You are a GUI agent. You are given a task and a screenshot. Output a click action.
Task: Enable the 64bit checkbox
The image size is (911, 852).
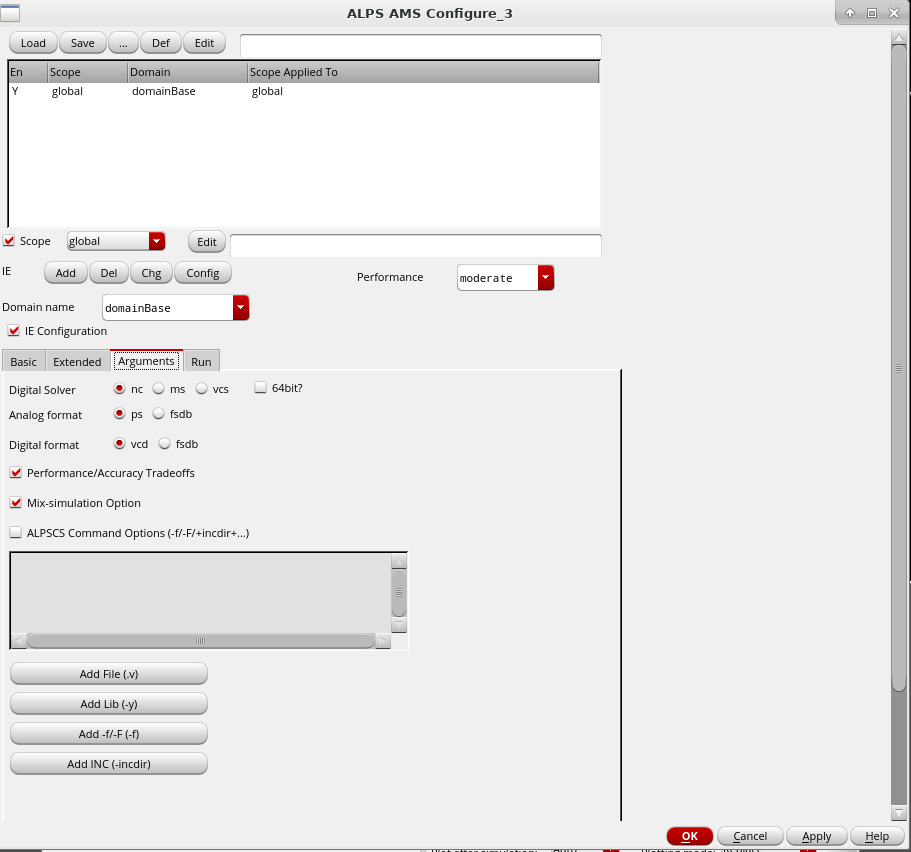(x=261, y=388)
